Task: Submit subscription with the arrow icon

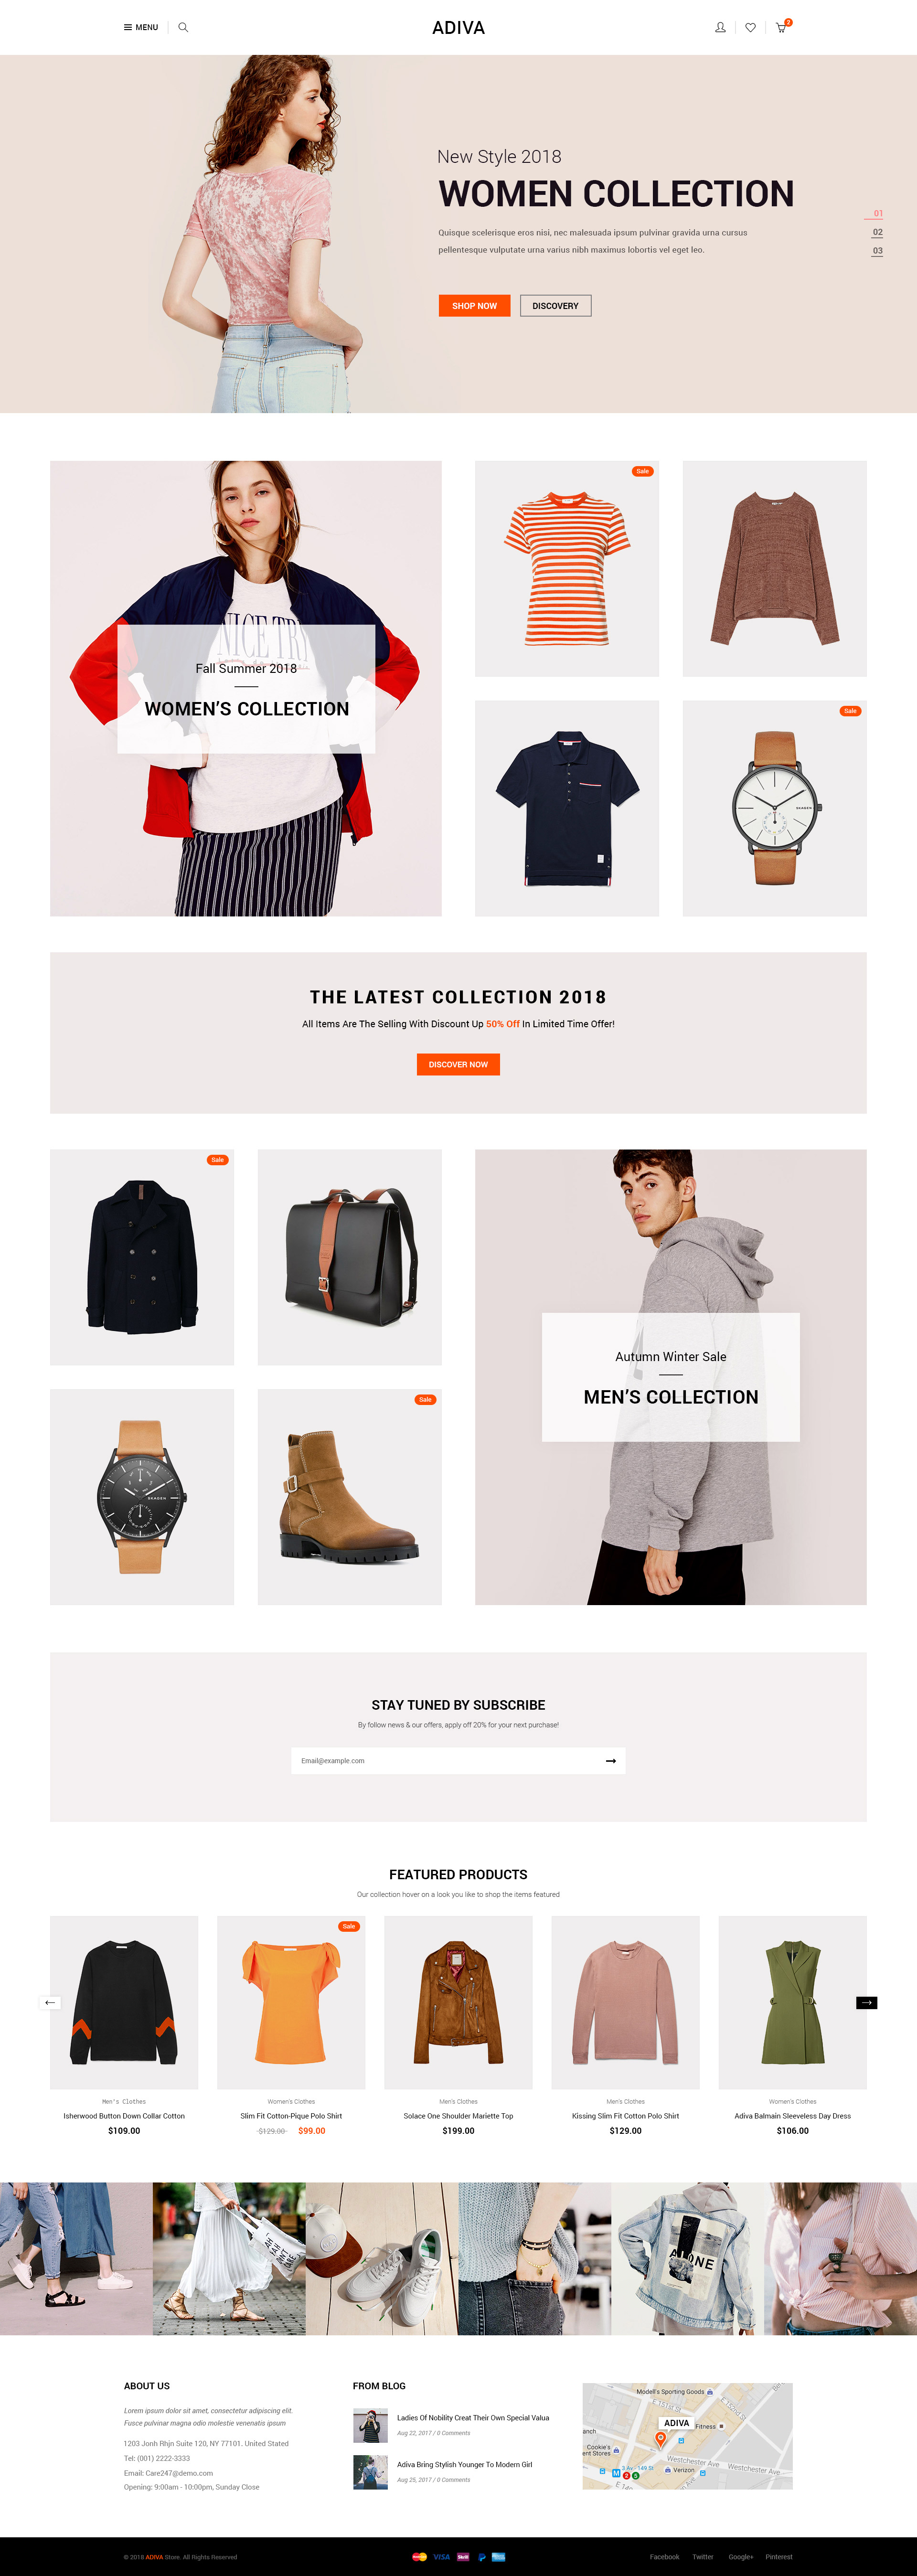Action: coord(610,1761)
